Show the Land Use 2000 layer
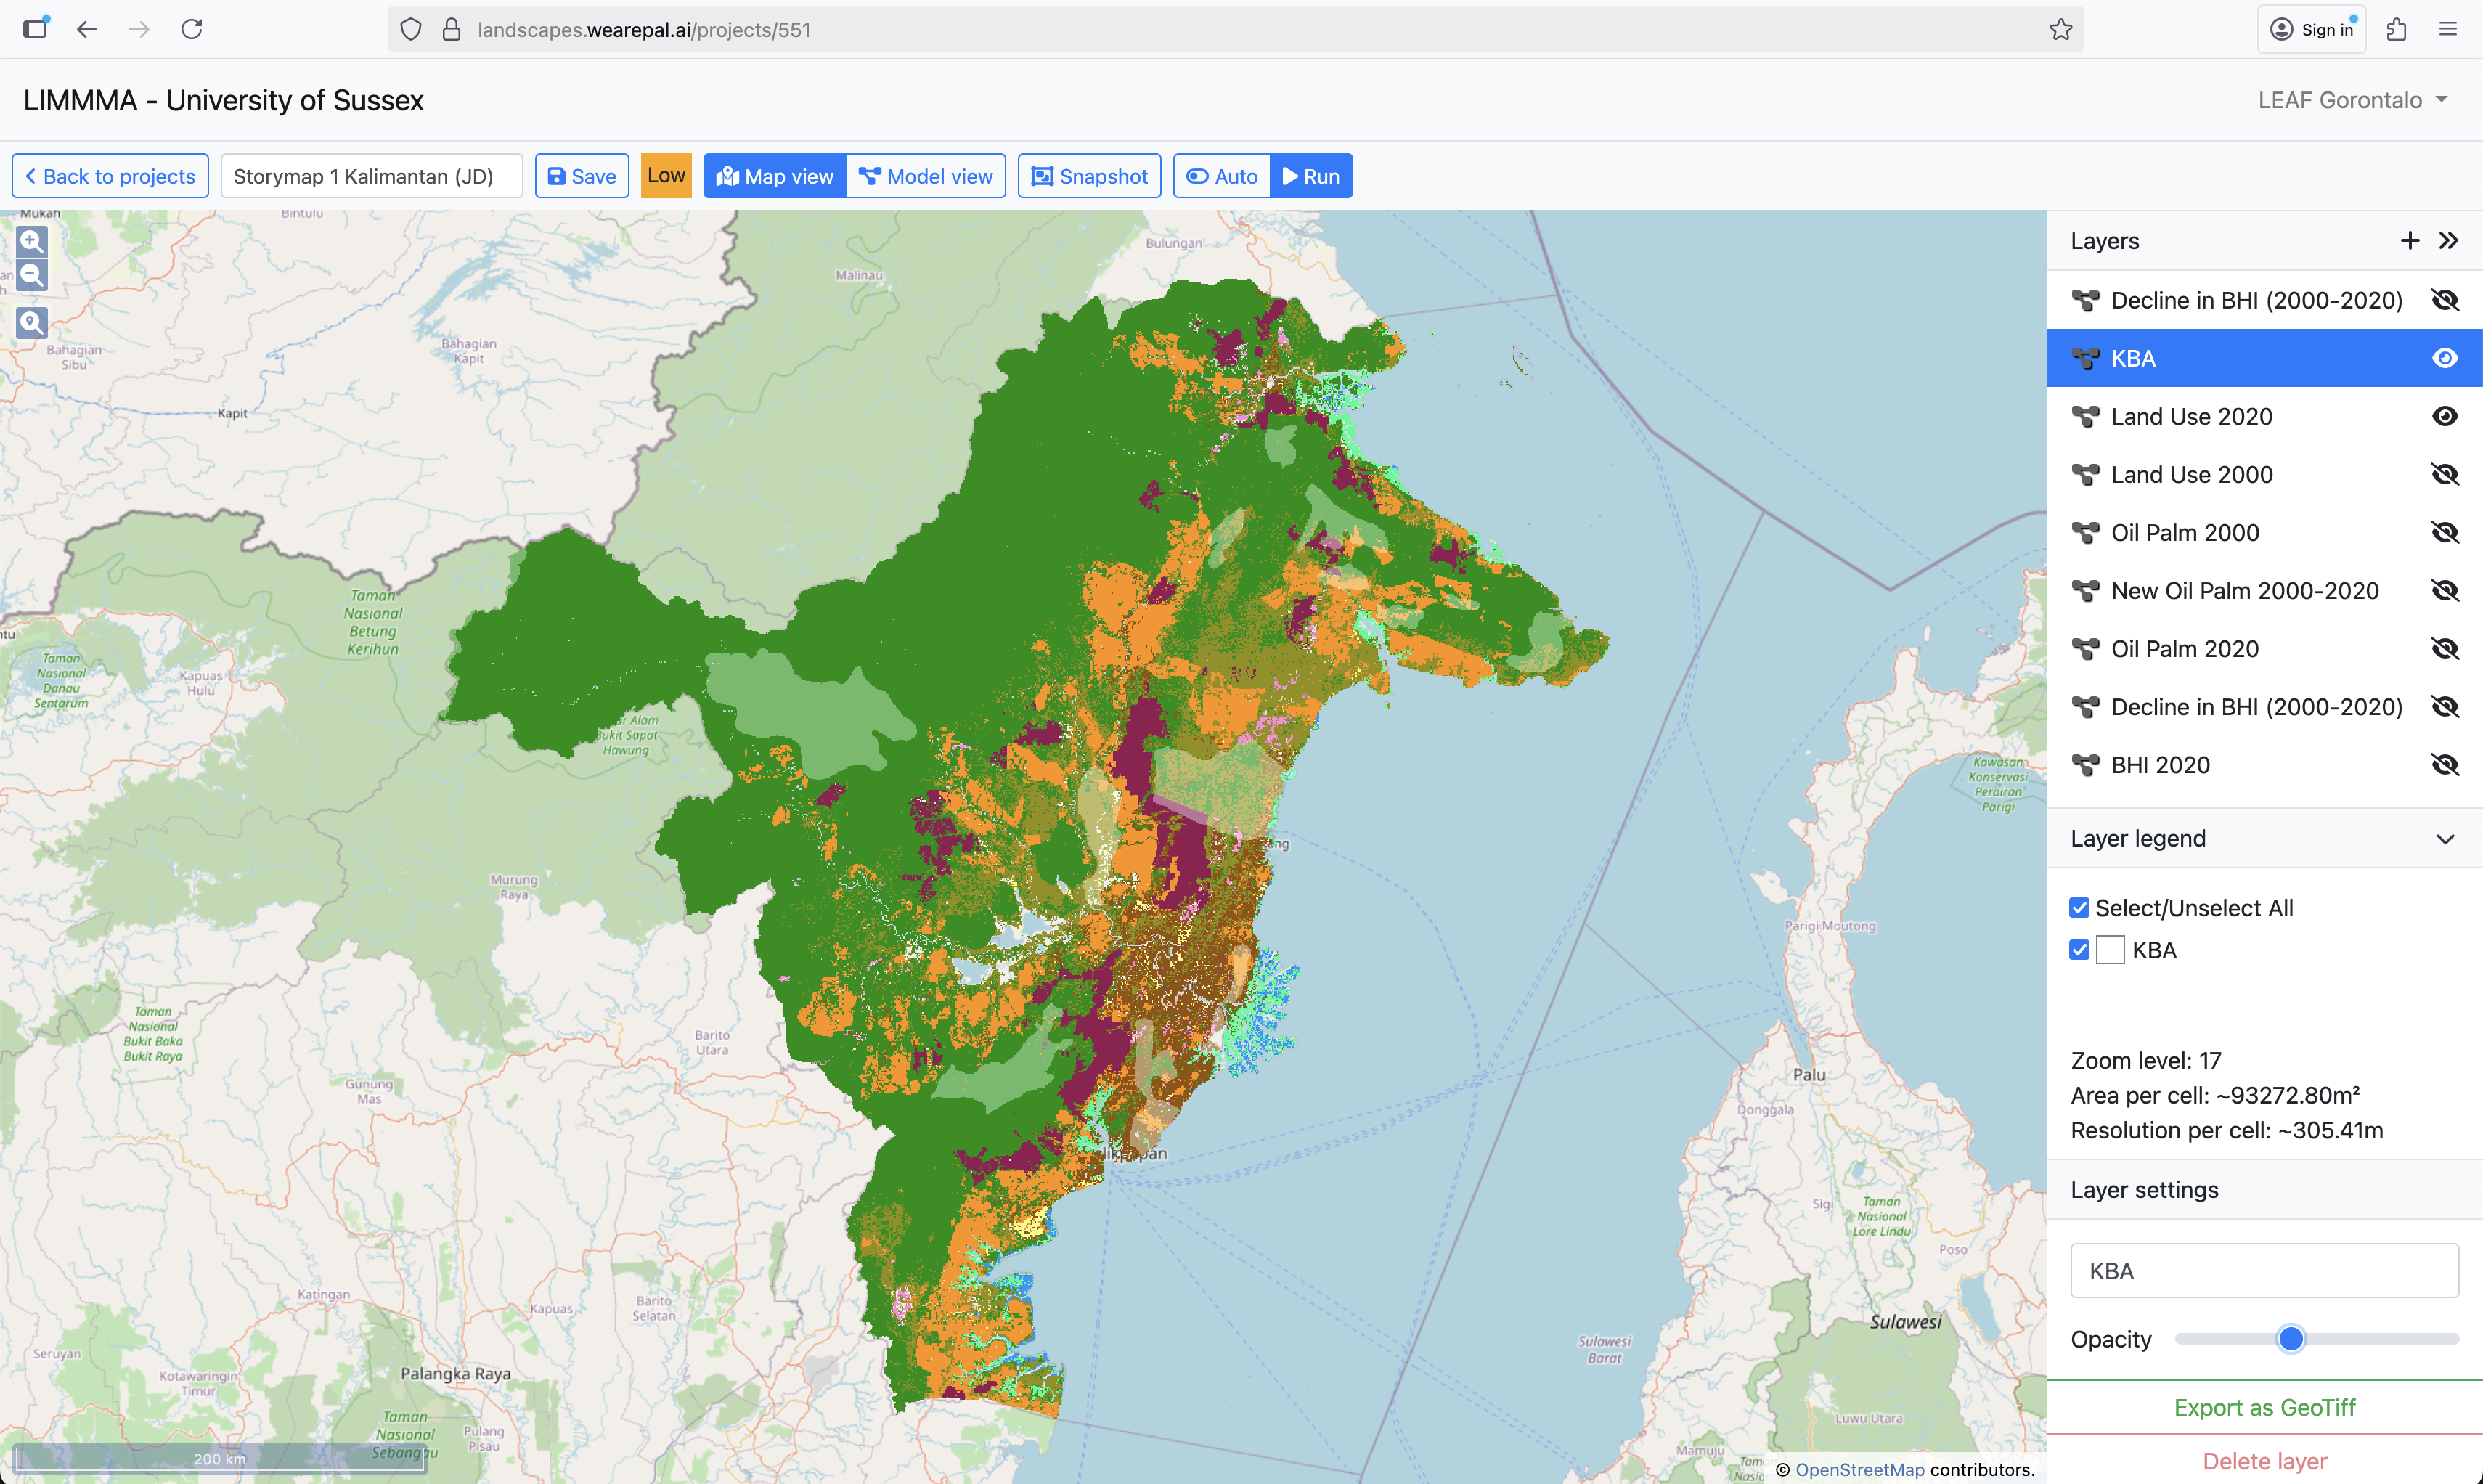 [x=2444, y=475]
